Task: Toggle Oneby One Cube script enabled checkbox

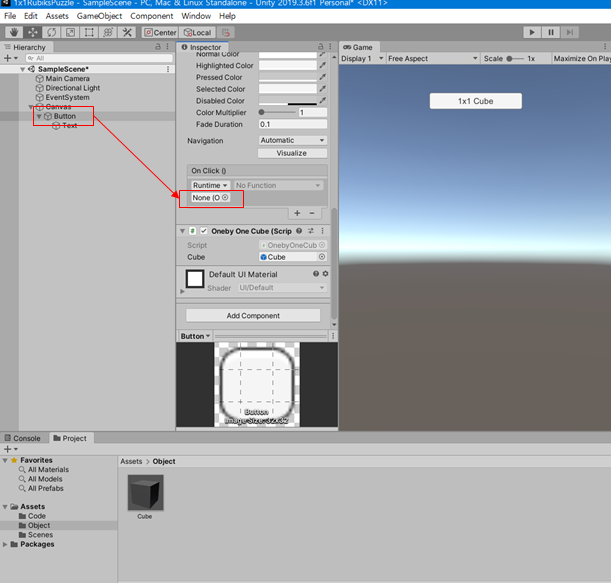Action: coord(204,231)
